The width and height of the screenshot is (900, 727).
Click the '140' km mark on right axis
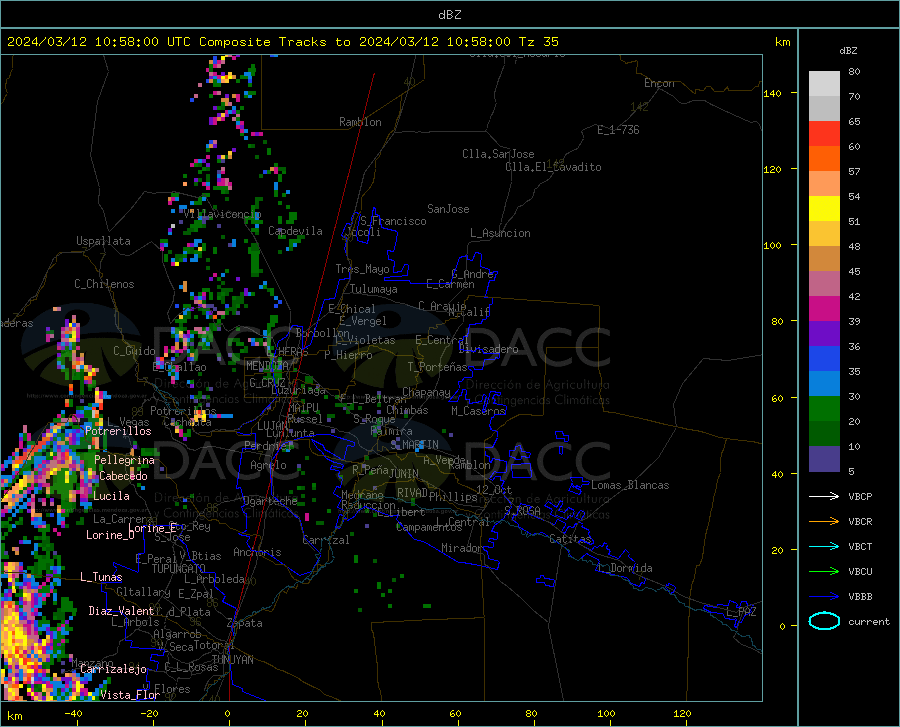(x=772, y=94)
